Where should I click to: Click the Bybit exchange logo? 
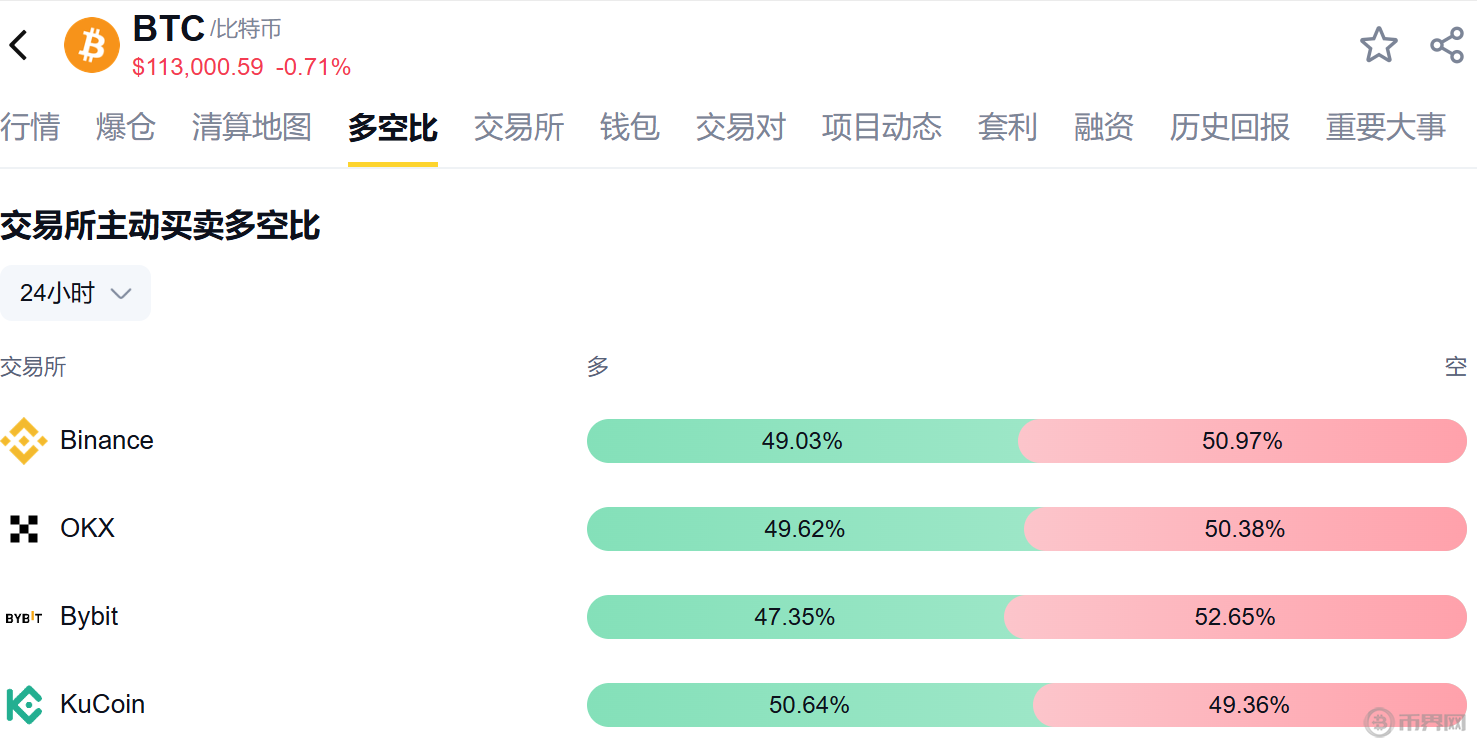coord(24,617)
